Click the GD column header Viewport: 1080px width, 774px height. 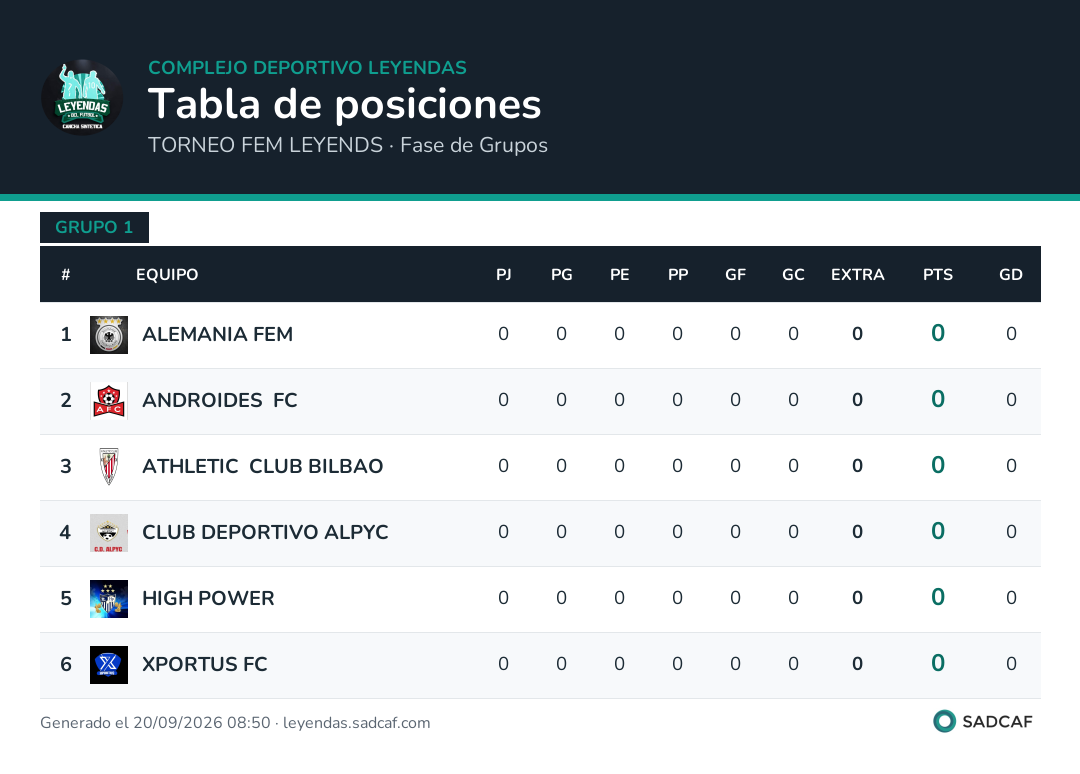pyautogui.click(x=1010, y=275)
